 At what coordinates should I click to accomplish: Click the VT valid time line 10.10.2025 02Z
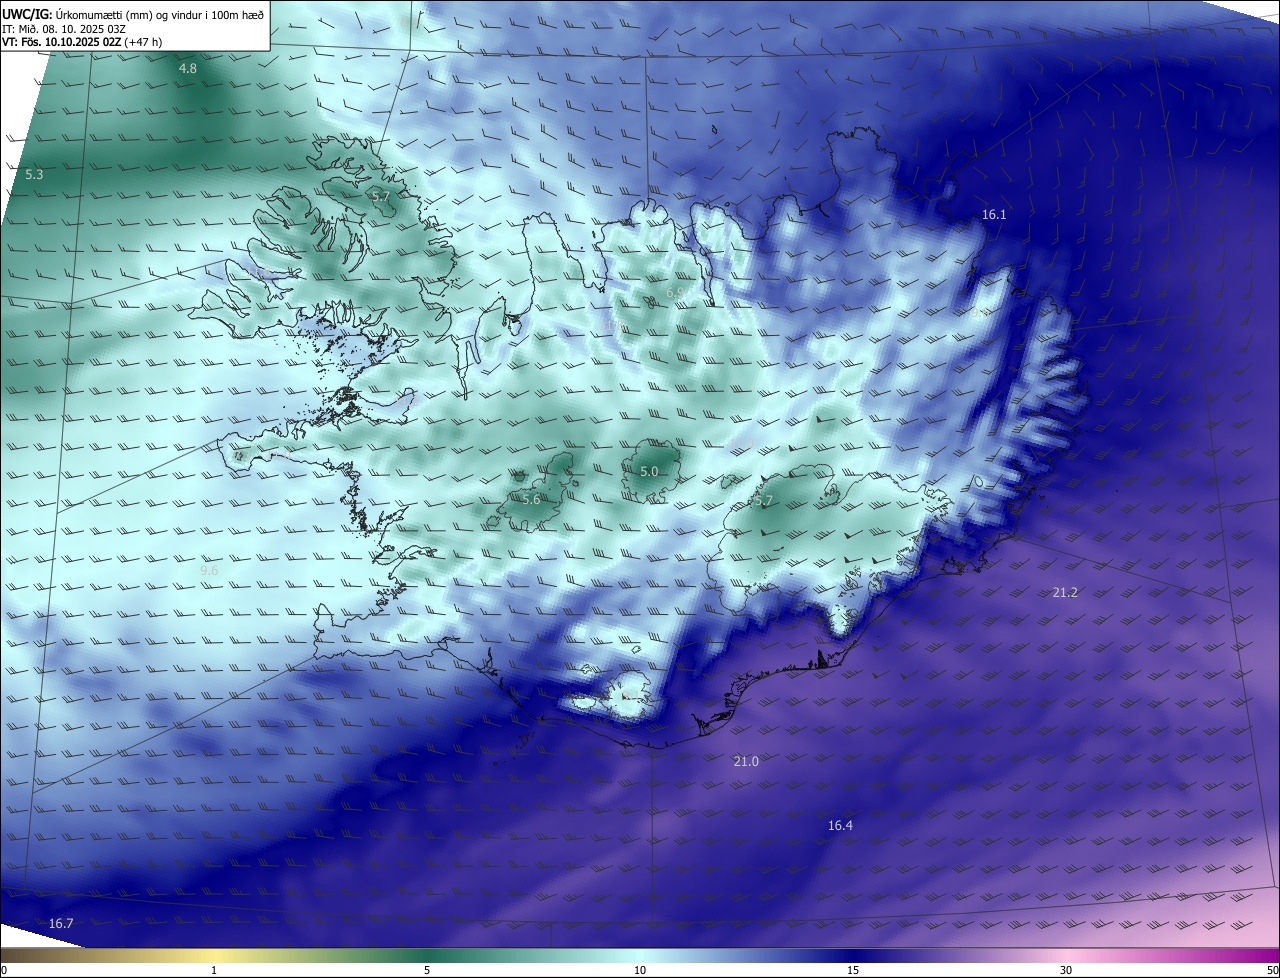(82, 42)
